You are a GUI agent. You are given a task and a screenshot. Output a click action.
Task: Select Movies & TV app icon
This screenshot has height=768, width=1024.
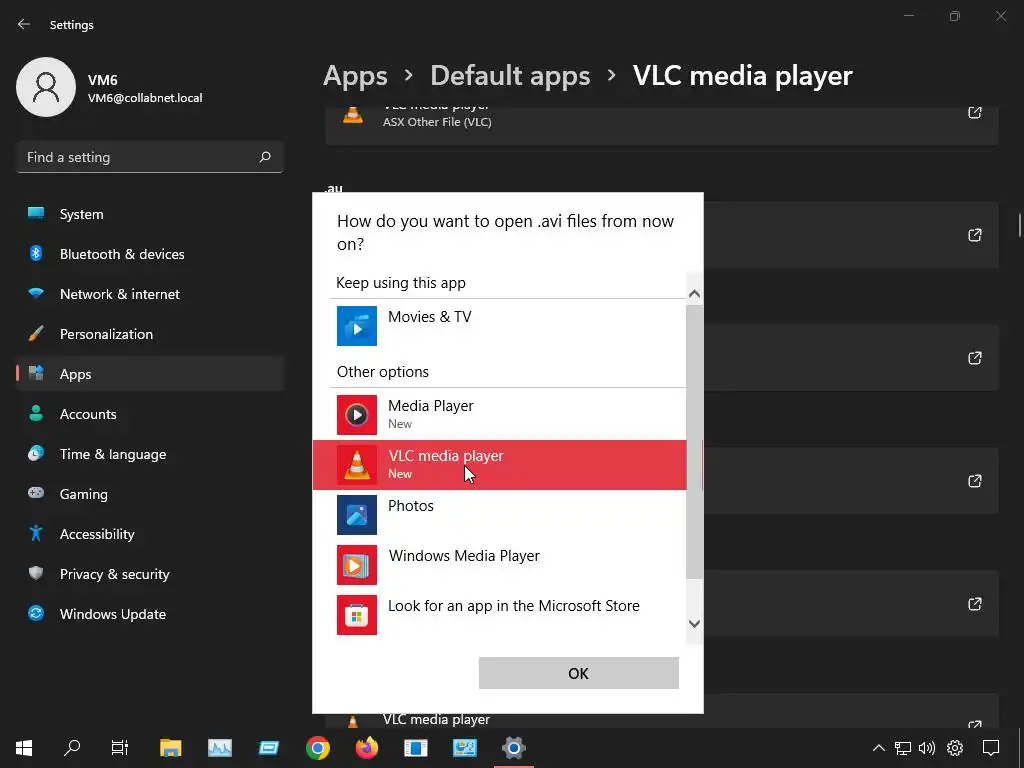coord(357,326)
